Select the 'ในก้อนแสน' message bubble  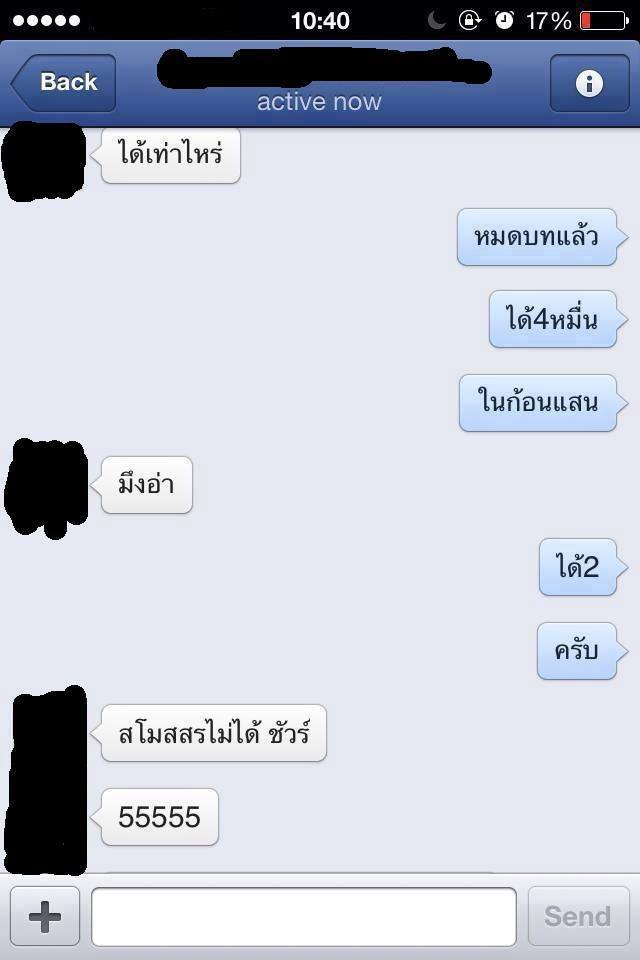(538, 403)
